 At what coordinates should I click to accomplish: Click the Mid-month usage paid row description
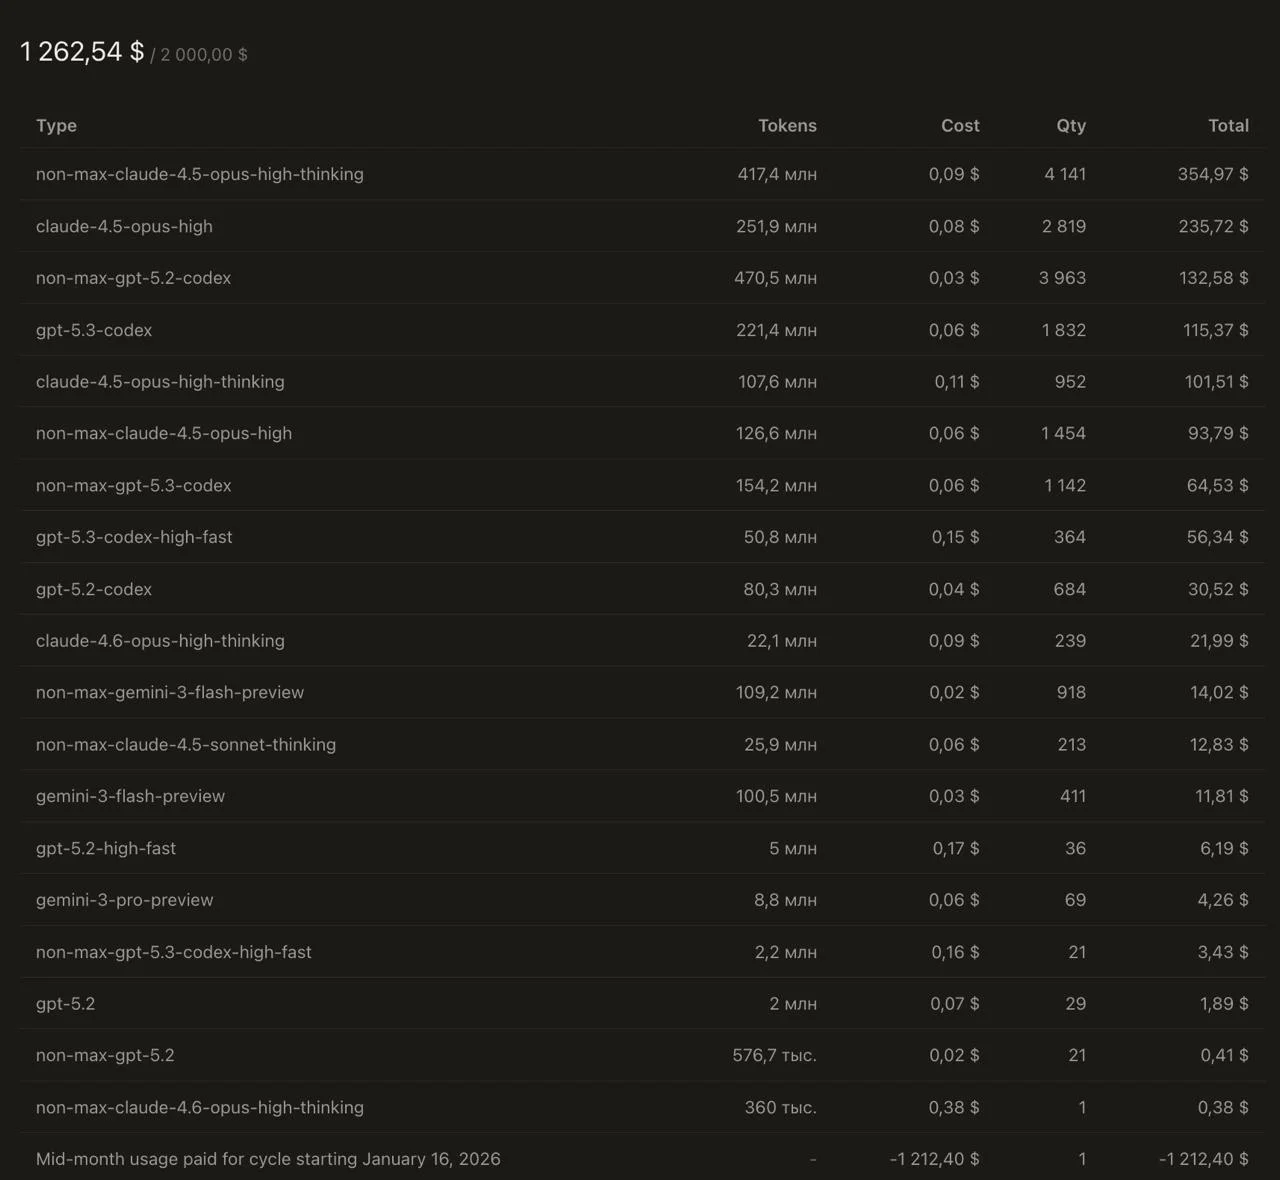point(268,1159)
